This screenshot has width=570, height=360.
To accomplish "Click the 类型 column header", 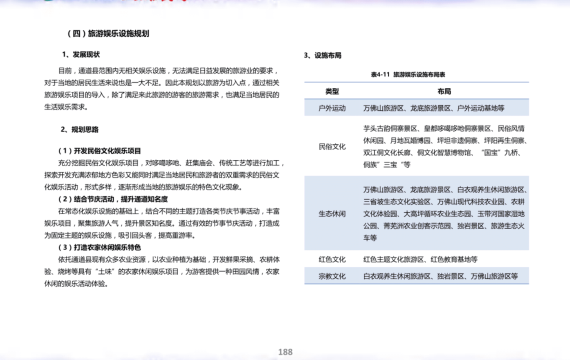I will pyautogui.click(x=332, y=91).
